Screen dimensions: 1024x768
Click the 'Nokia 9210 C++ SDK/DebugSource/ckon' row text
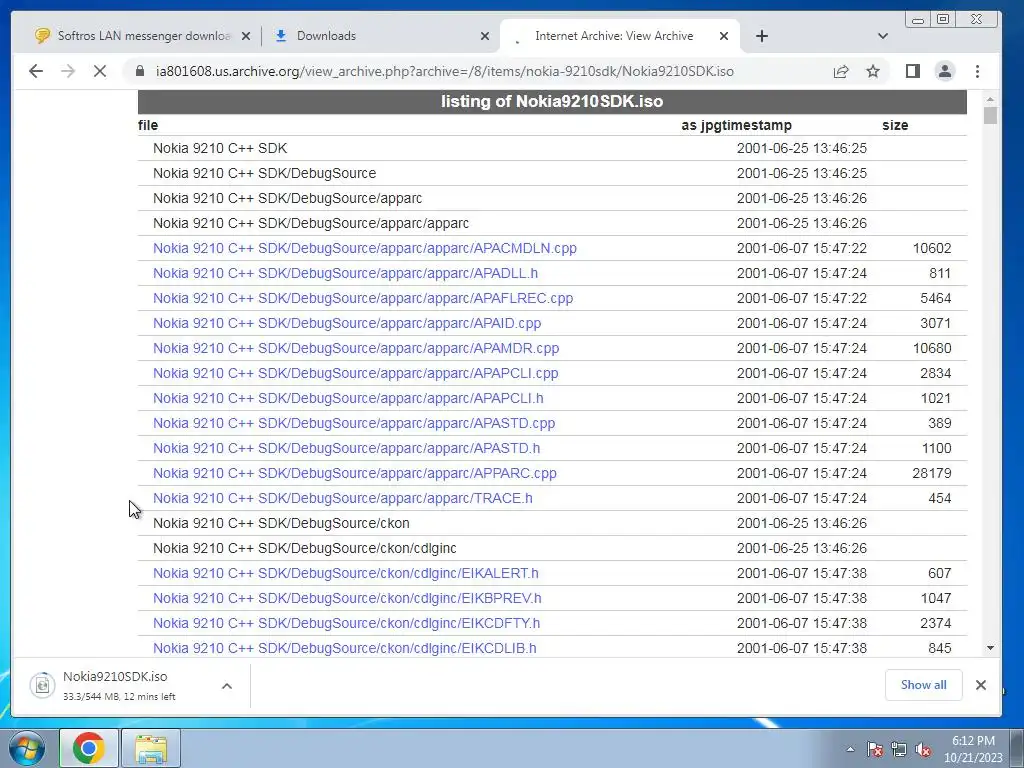281,523
